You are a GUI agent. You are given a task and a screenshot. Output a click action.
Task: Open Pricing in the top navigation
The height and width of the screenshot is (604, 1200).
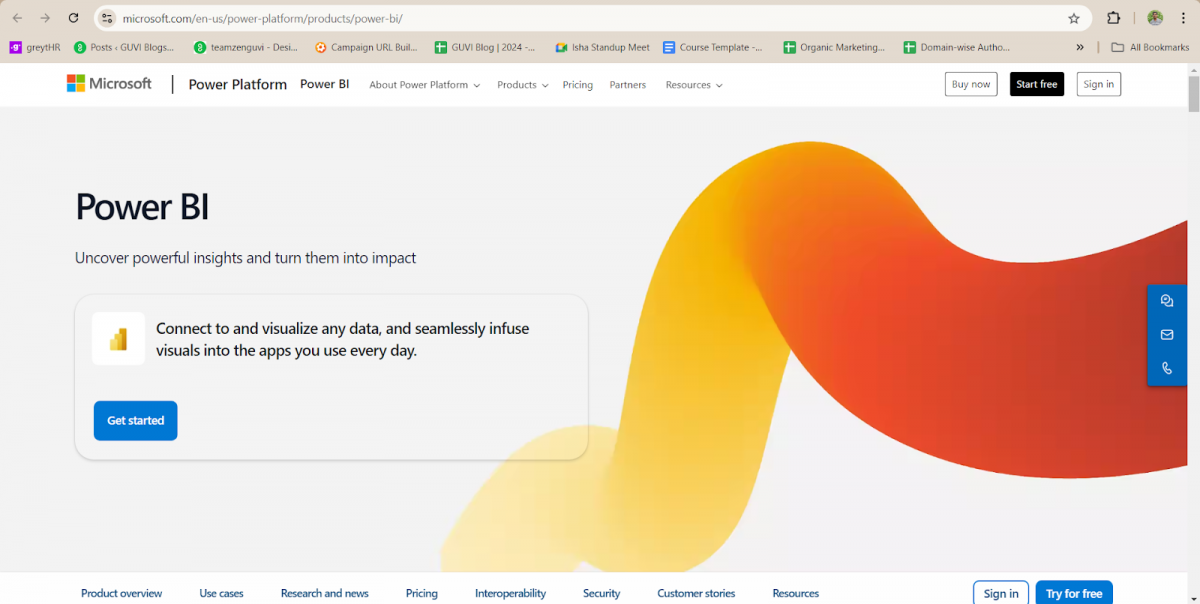(577, 85)
